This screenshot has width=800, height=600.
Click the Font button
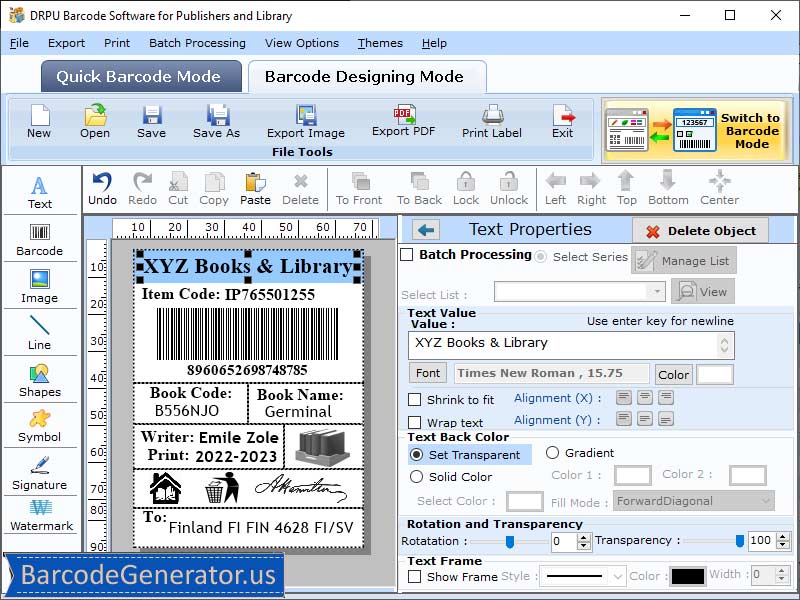[x=428, y=373]
